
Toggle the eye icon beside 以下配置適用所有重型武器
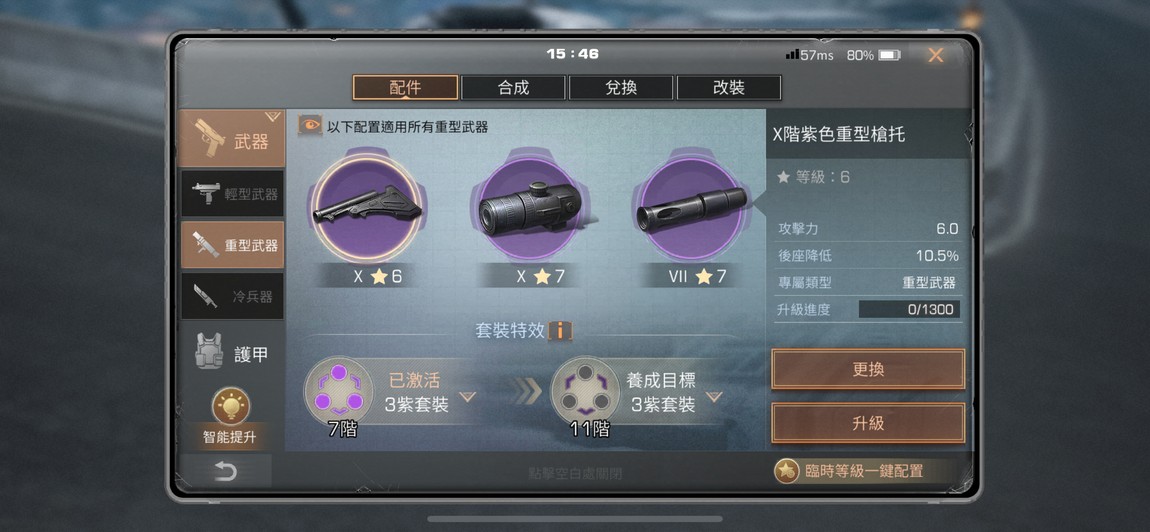coord(310,125)
